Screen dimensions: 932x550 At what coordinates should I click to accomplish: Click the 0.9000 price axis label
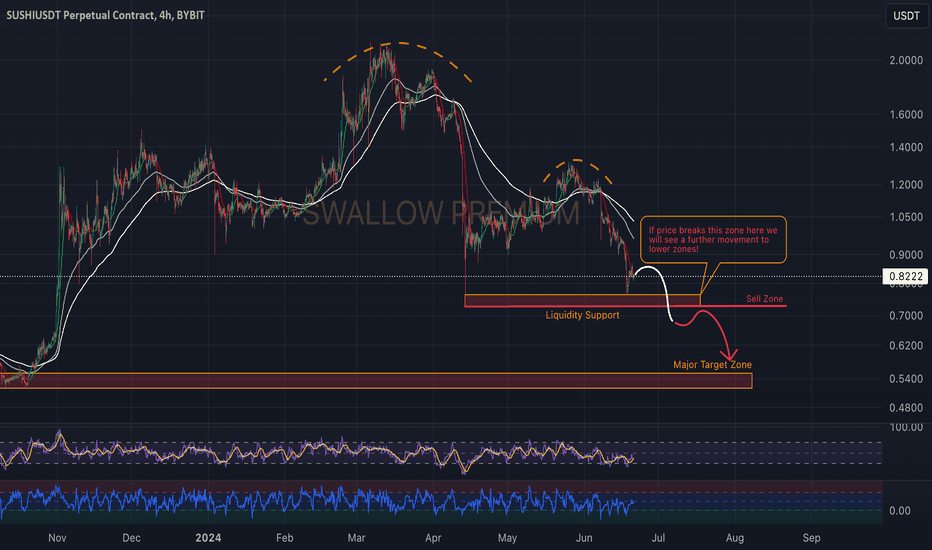(906, 255)
